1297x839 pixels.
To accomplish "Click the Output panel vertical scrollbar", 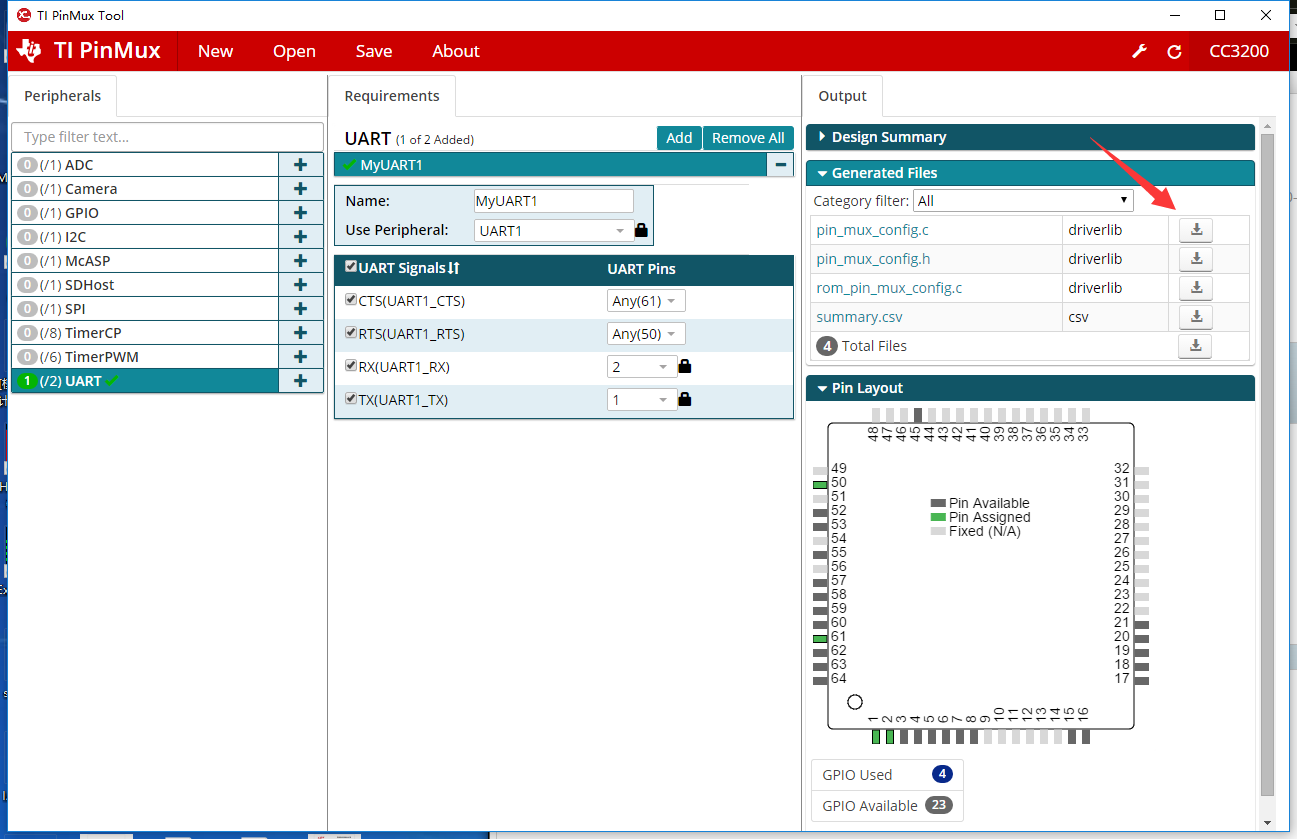I will pyautogui.click(x=1268, y=465).
